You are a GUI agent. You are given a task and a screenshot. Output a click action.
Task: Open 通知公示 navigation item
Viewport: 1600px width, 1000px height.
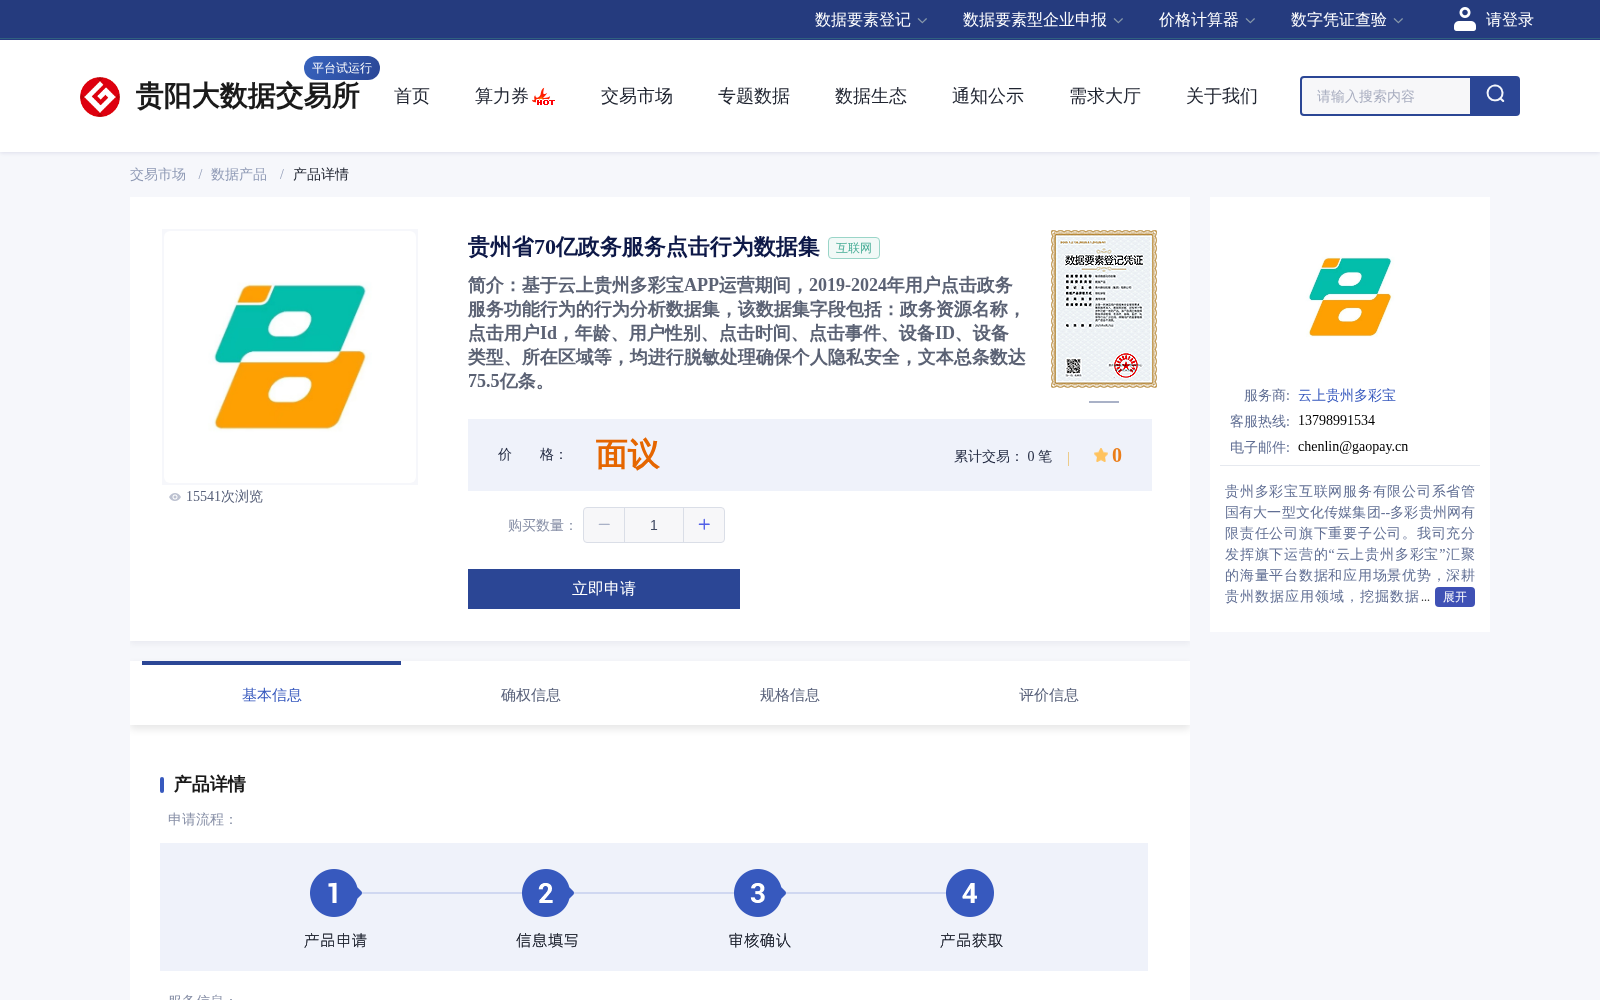pyautogui.click(x=988, y=96)
